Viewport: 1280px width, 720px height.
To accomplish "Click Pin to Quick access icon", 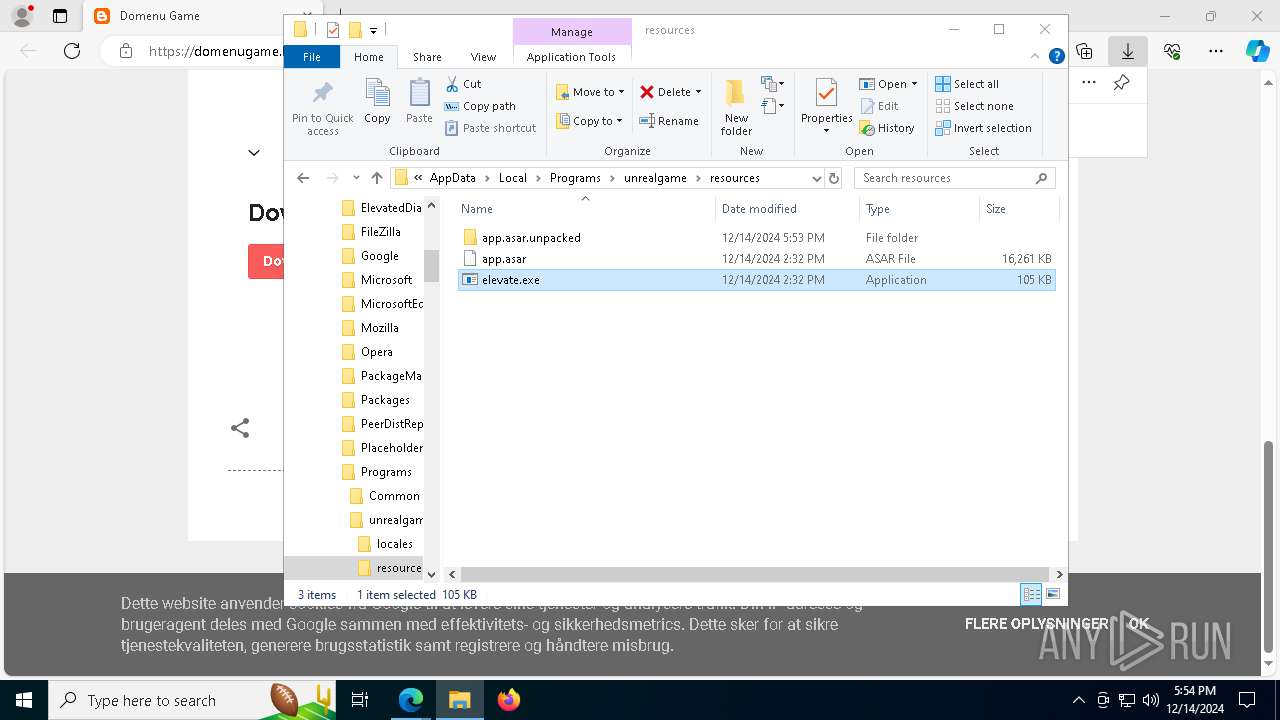I will (322, 107).
